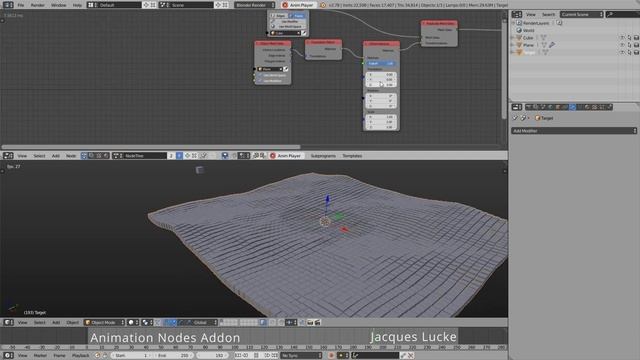Open the Window menu in the top bar
This screenshot has width=640, height=360.
coord(58,5)
